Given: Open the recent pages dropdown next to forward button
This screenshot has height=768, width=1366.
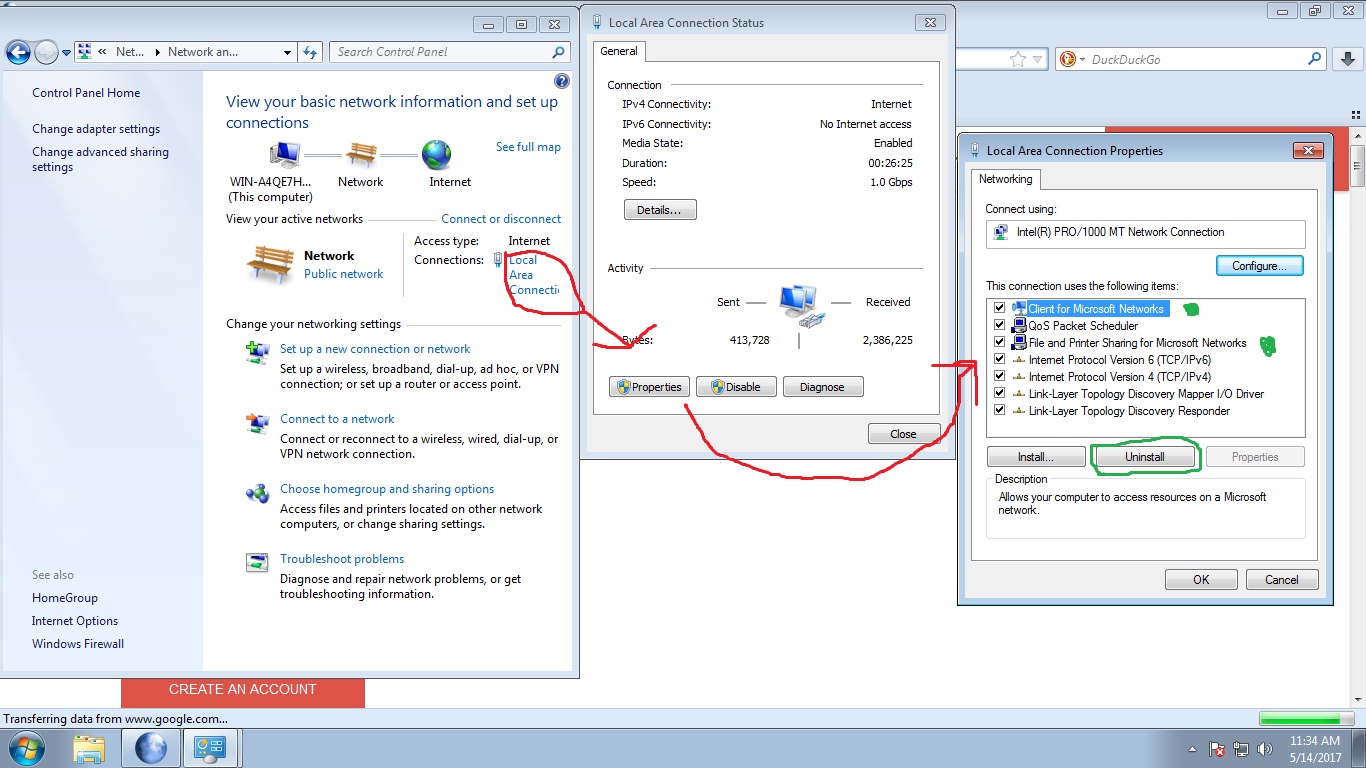Looking at the screenshot, I should [x=66, y=52].
